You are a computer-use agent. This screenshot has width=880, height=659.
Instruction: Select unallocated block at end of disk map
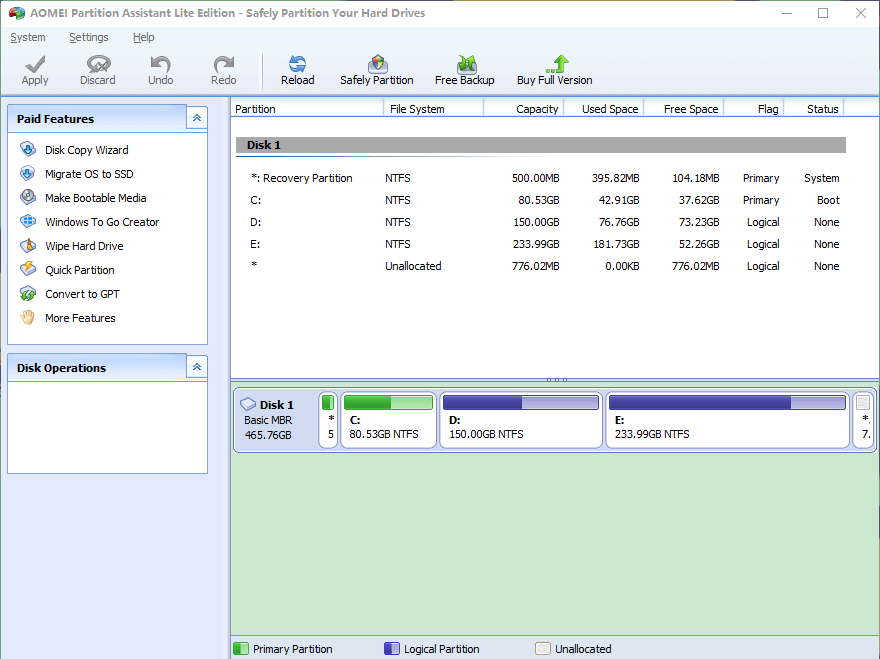click(x=863, y=420)
